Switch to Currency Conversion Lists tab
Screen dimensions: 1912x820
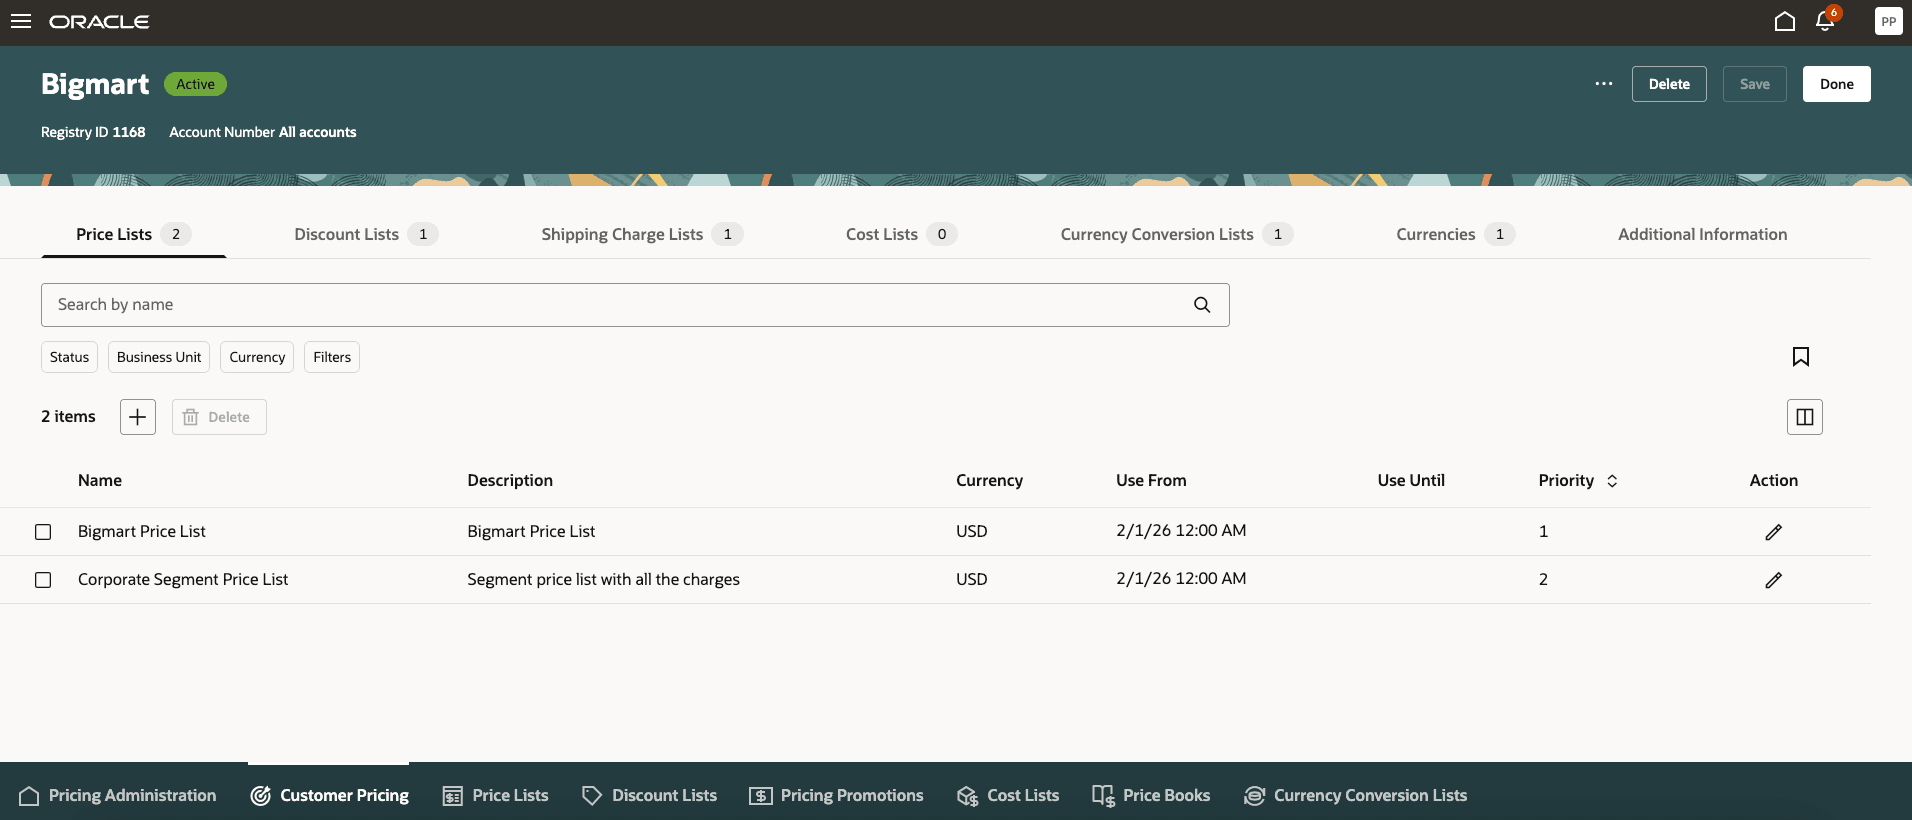1177,234
